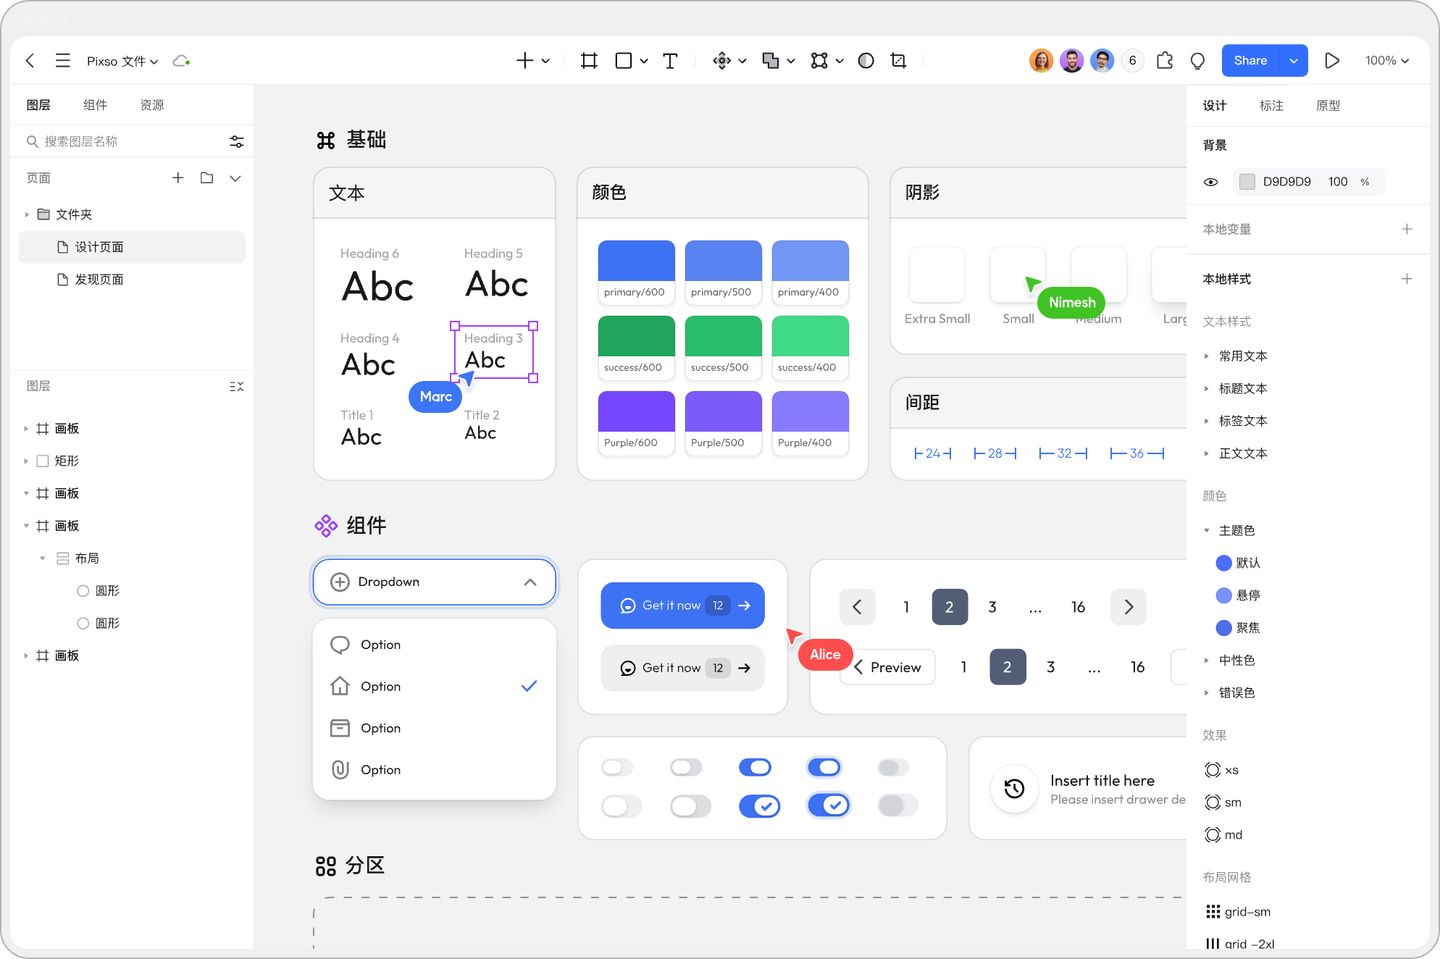This screenshot has width=1440, height=959.
Task: Click the blue Get it now button
Action: [x=683, y=606]
